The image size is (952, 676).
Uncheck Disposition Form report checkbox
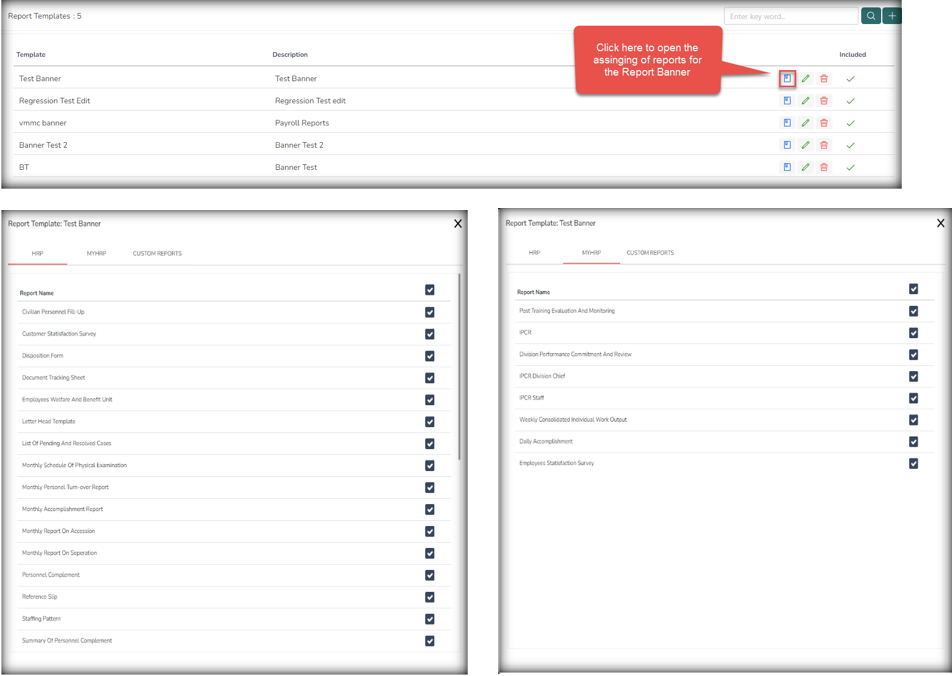click(x=430, y=356)
